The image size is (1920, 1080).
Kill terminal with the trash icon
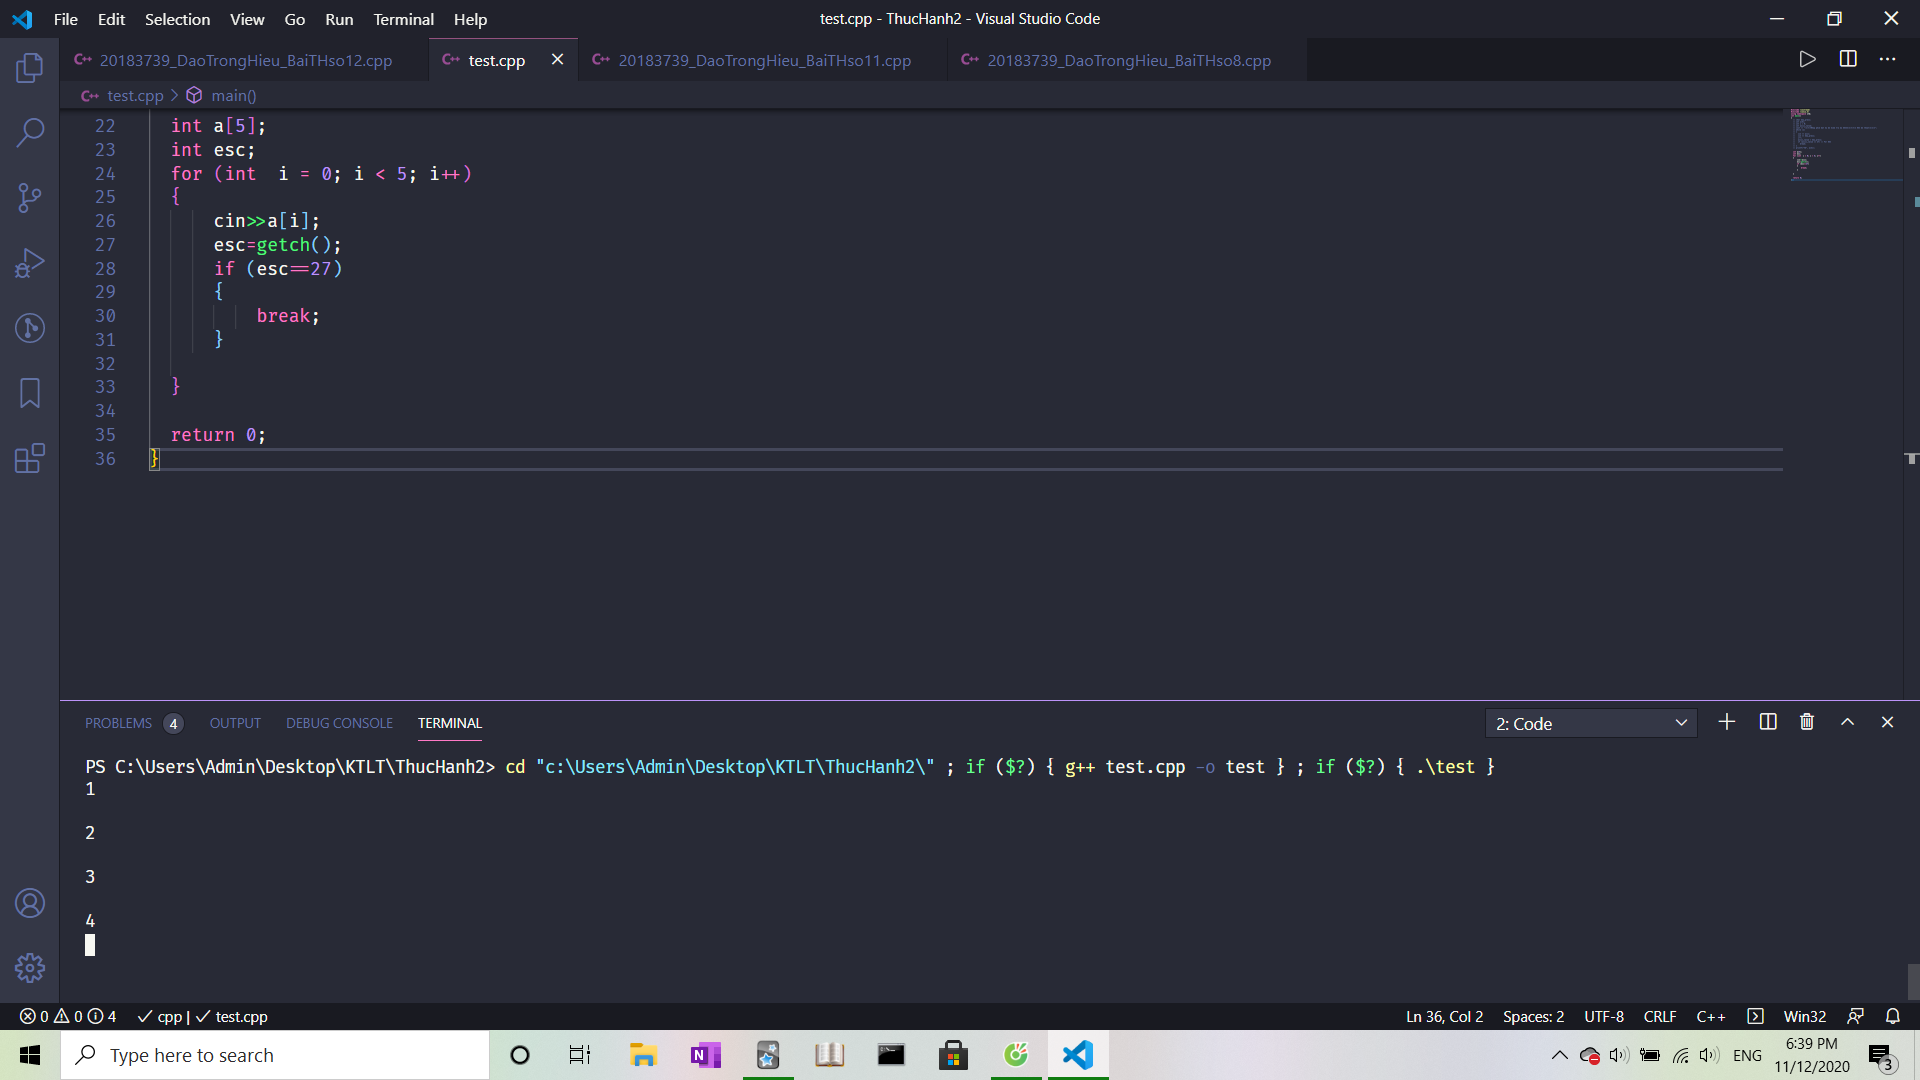(x=1807, y=723)
